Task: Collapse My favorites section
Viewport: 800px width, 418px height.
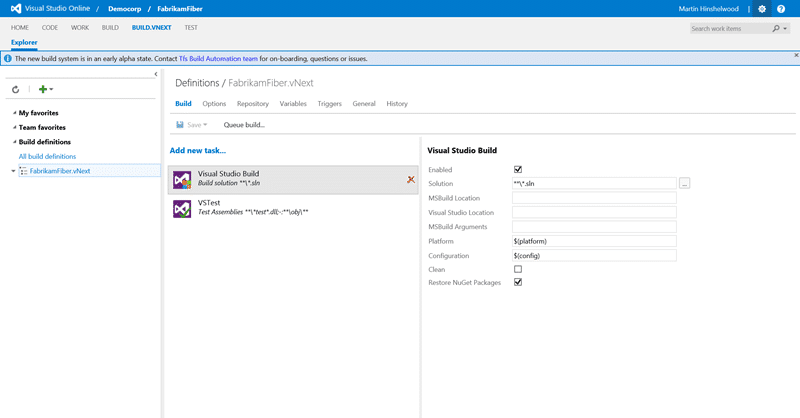Action: tap(14, 113)
